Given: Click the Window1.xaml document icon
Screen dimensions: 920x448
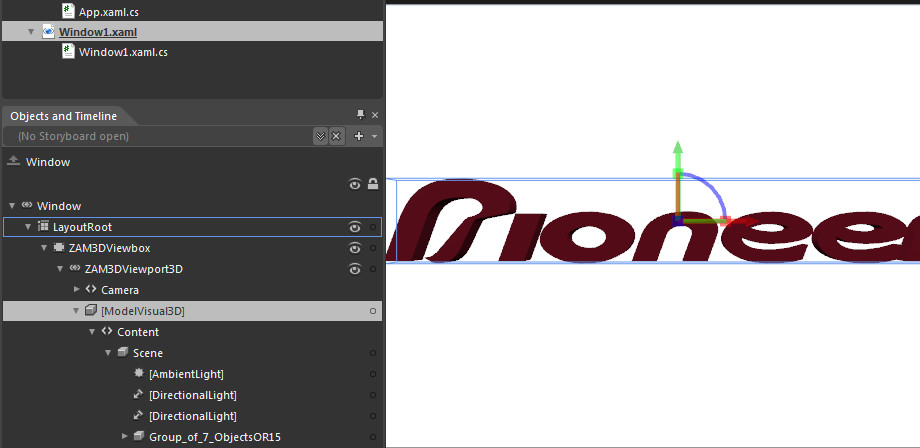Looking at the screenshot, I should point(48,32).
